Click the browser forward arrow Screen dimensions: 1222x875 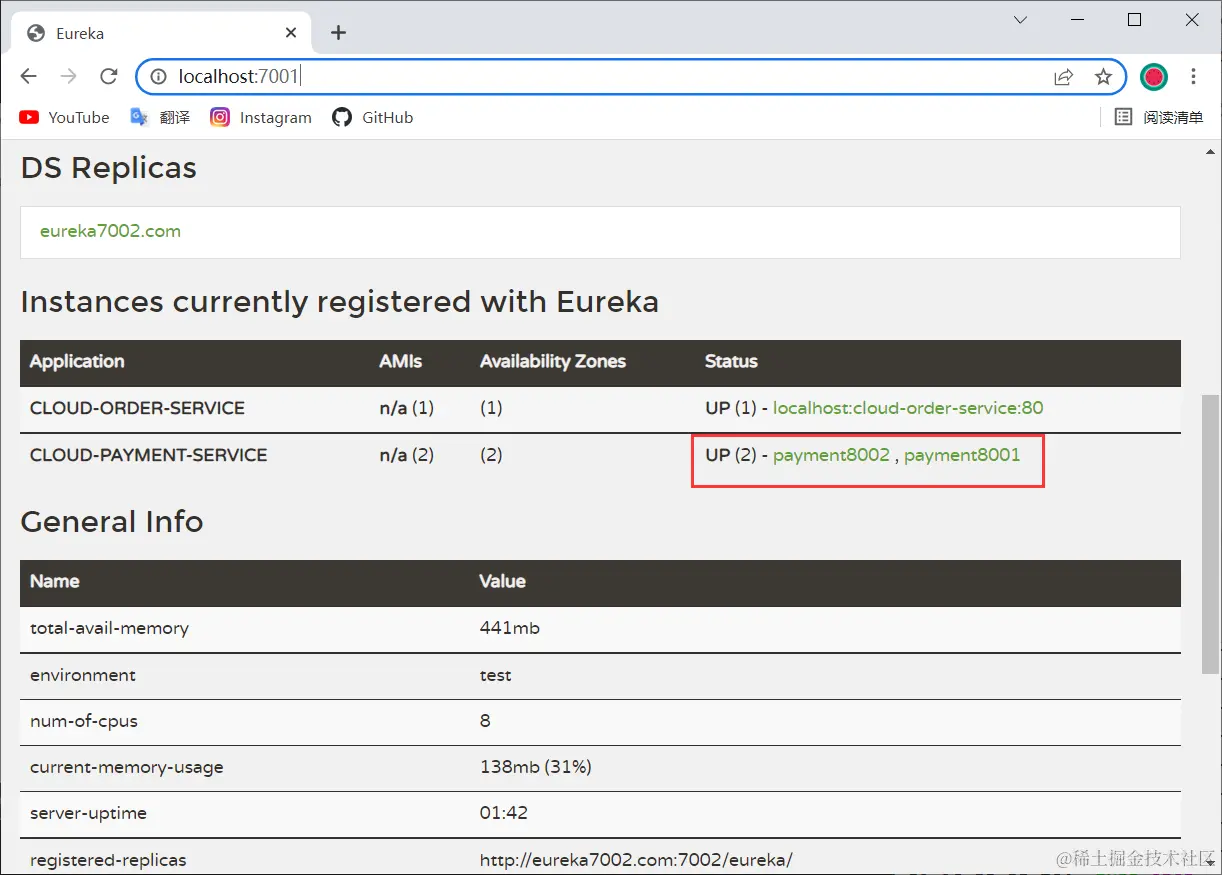(x=68, y=77)
